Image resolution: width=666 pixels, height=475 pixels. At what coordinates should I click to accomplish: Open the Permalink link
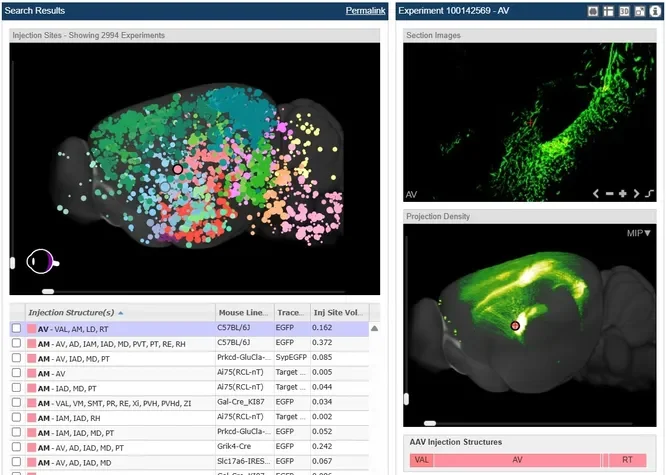click(x=364, y=10)
